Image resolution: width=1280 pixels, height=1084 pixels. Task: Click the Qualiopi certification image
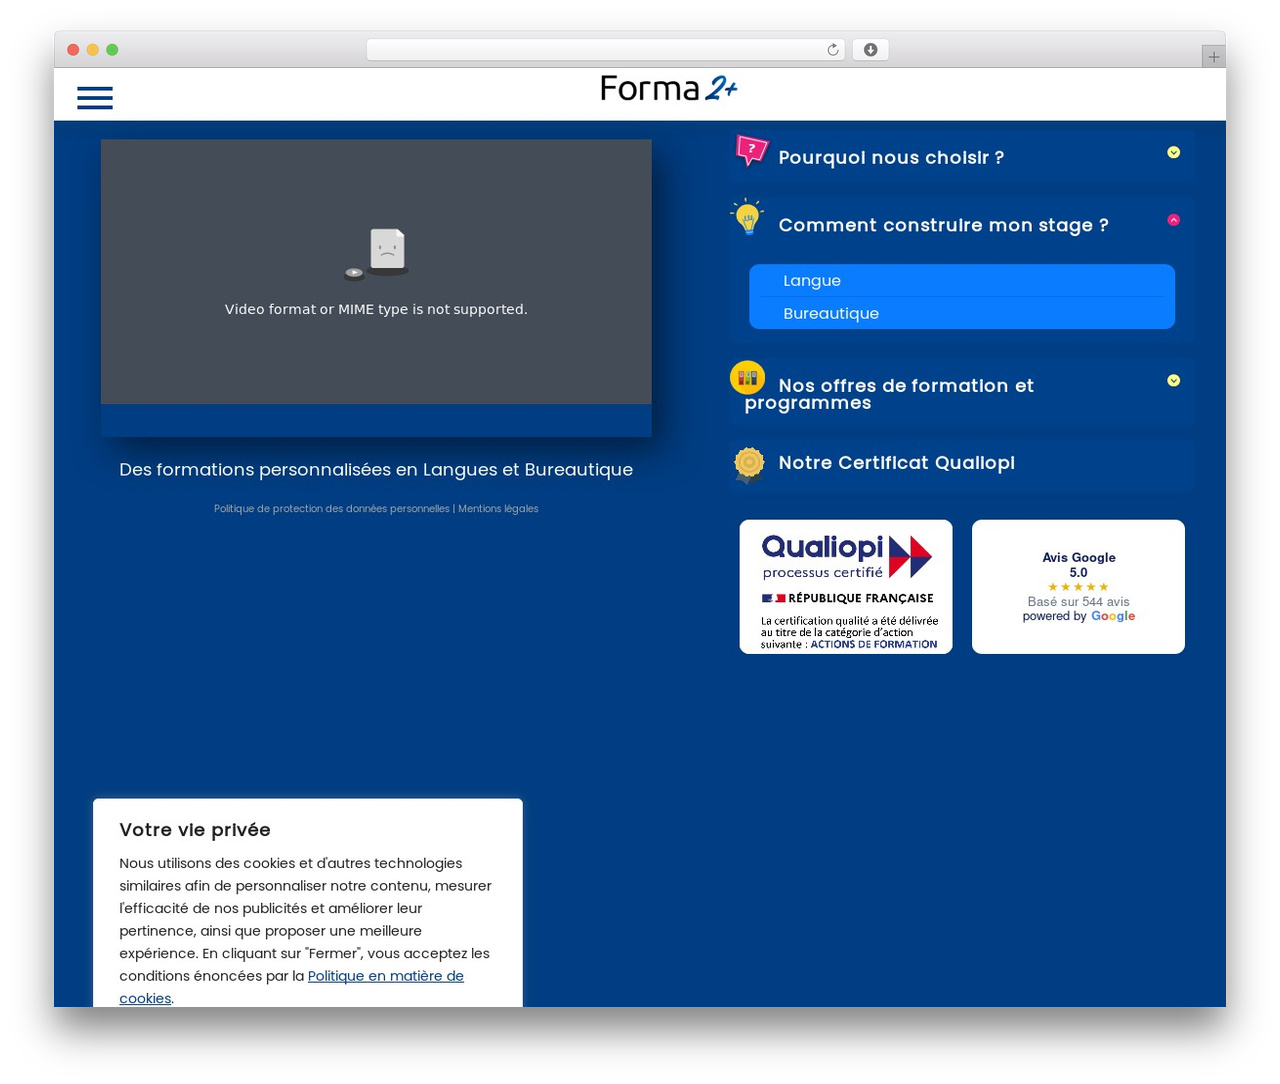[846, 587]
